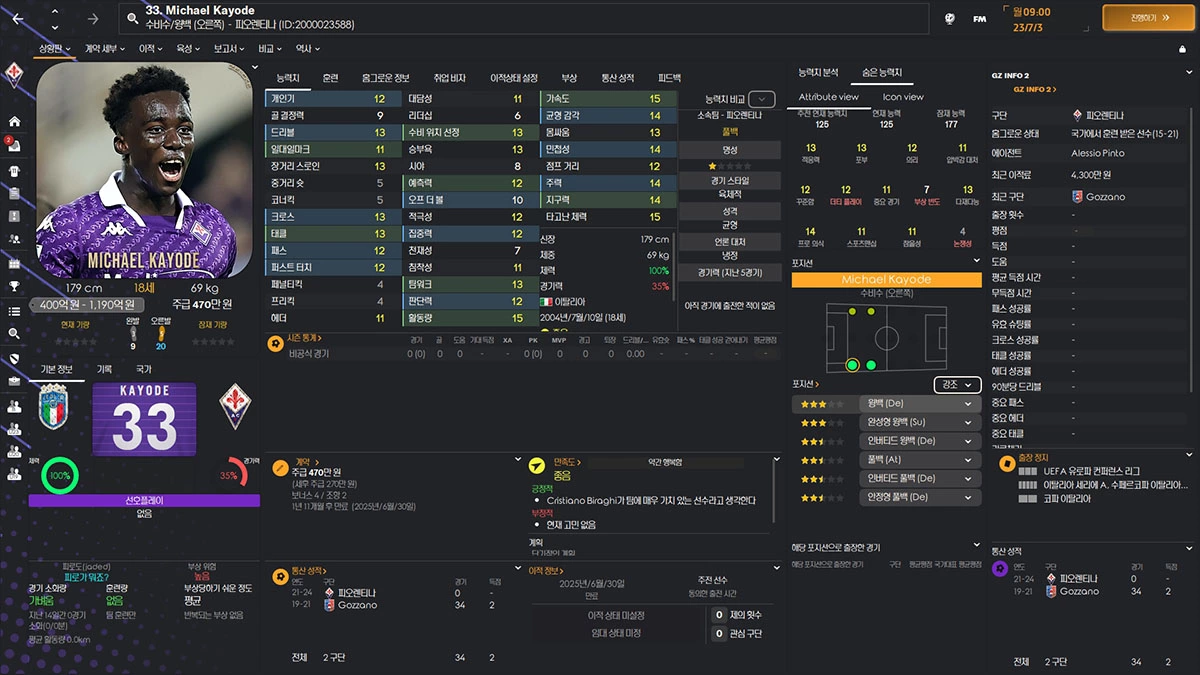Open the world globe icon in top bar

[x=950, y=18]
